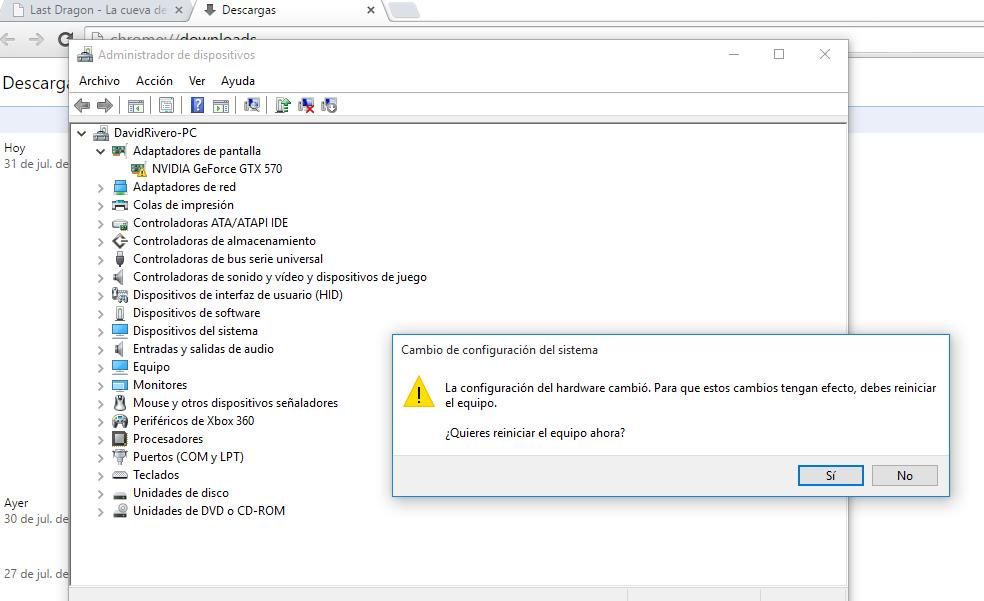Click the show/hide console tree icon
Image resolution: width=984 pixels, height=601 pixels.
pos(136,105)
